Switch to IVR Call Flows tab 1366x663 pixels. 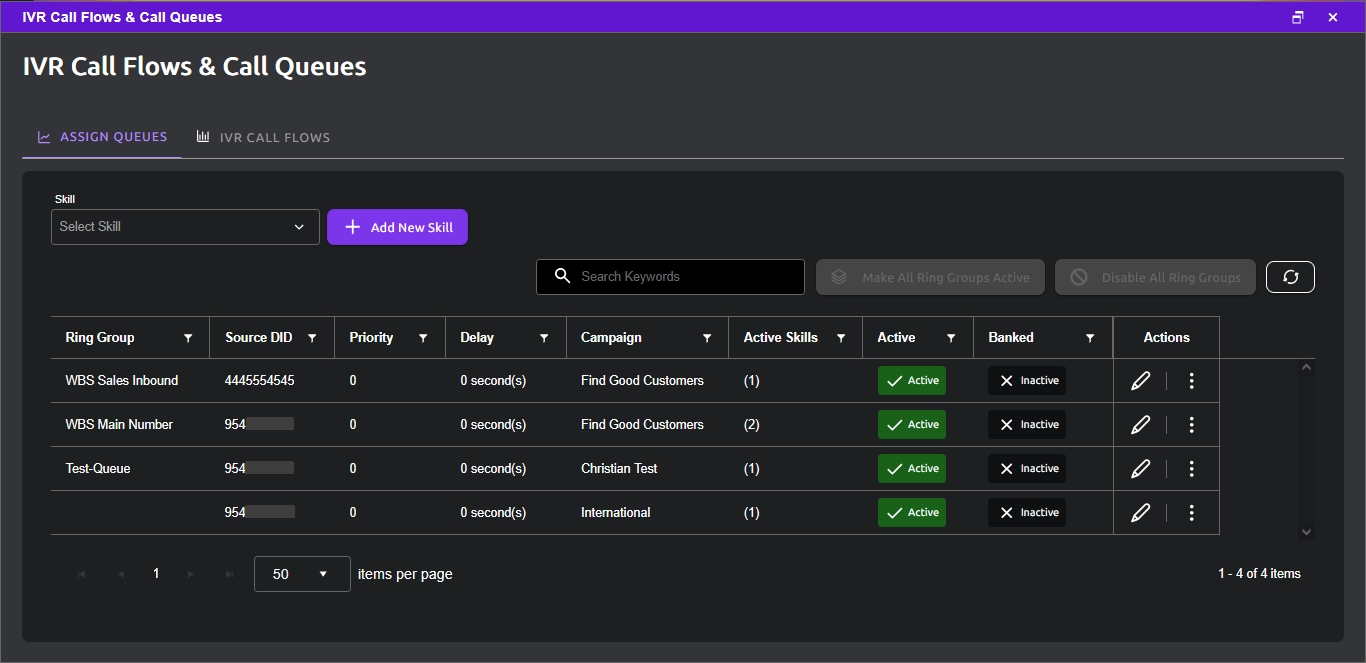(x=263, y=137)
